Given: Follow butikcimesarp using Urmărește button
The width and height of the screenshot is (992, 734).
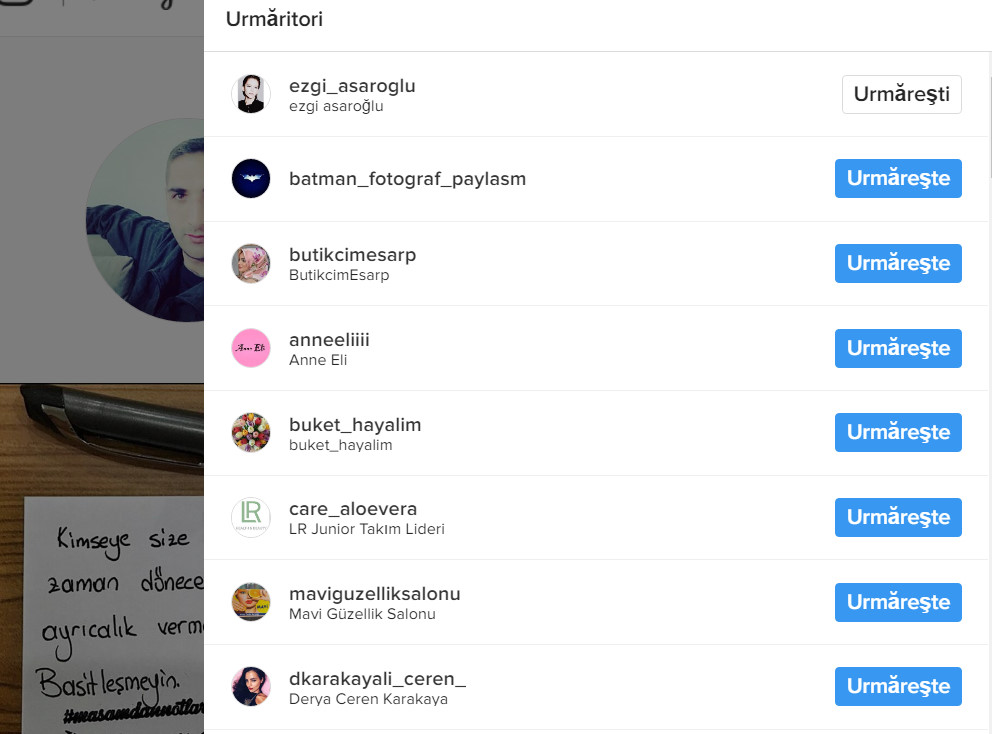Looking at the screenshot, I should pos(898,263).
